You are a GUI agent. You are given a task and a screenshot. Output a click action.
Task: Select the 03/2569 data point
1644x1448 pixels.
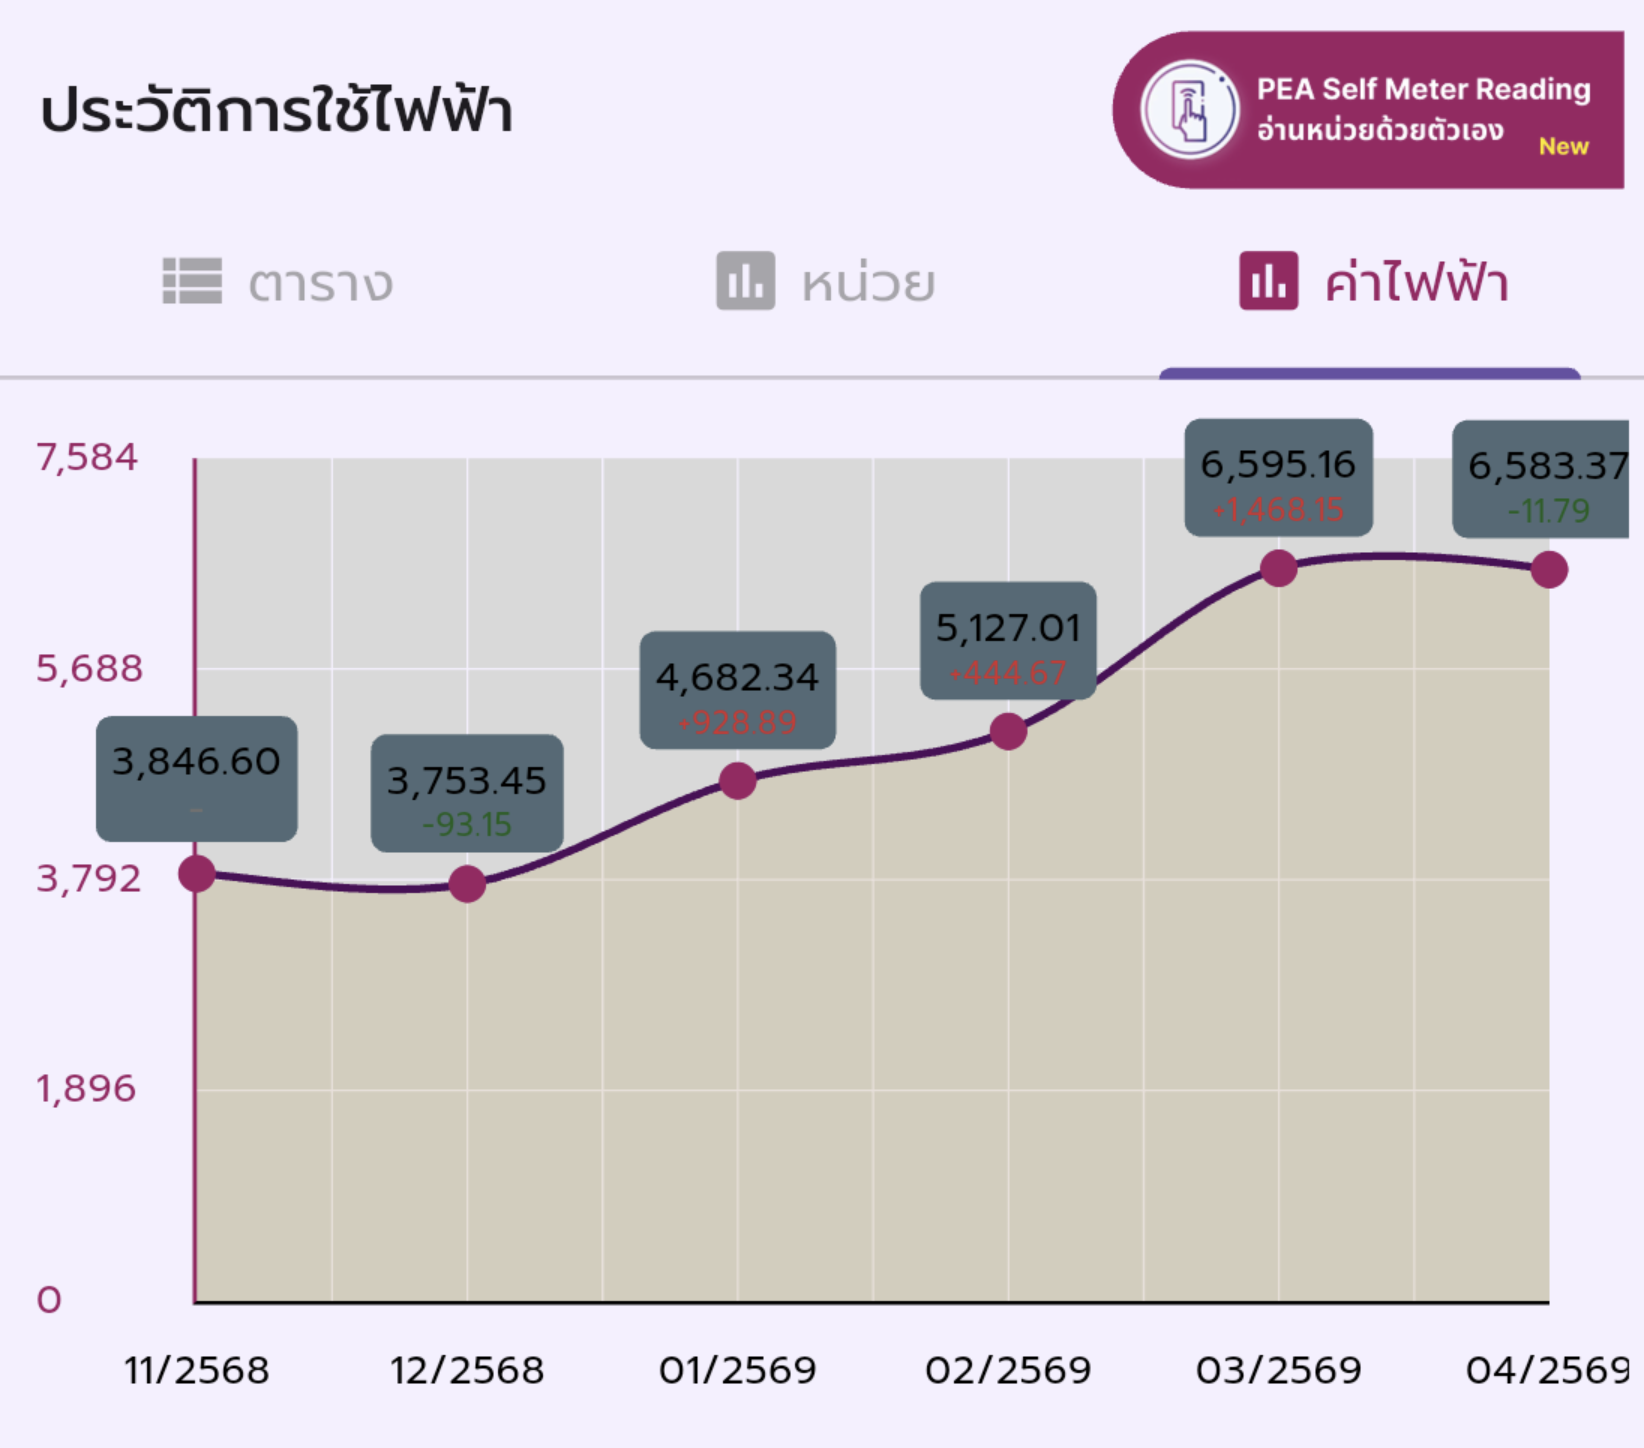[x=1279, y=568]
